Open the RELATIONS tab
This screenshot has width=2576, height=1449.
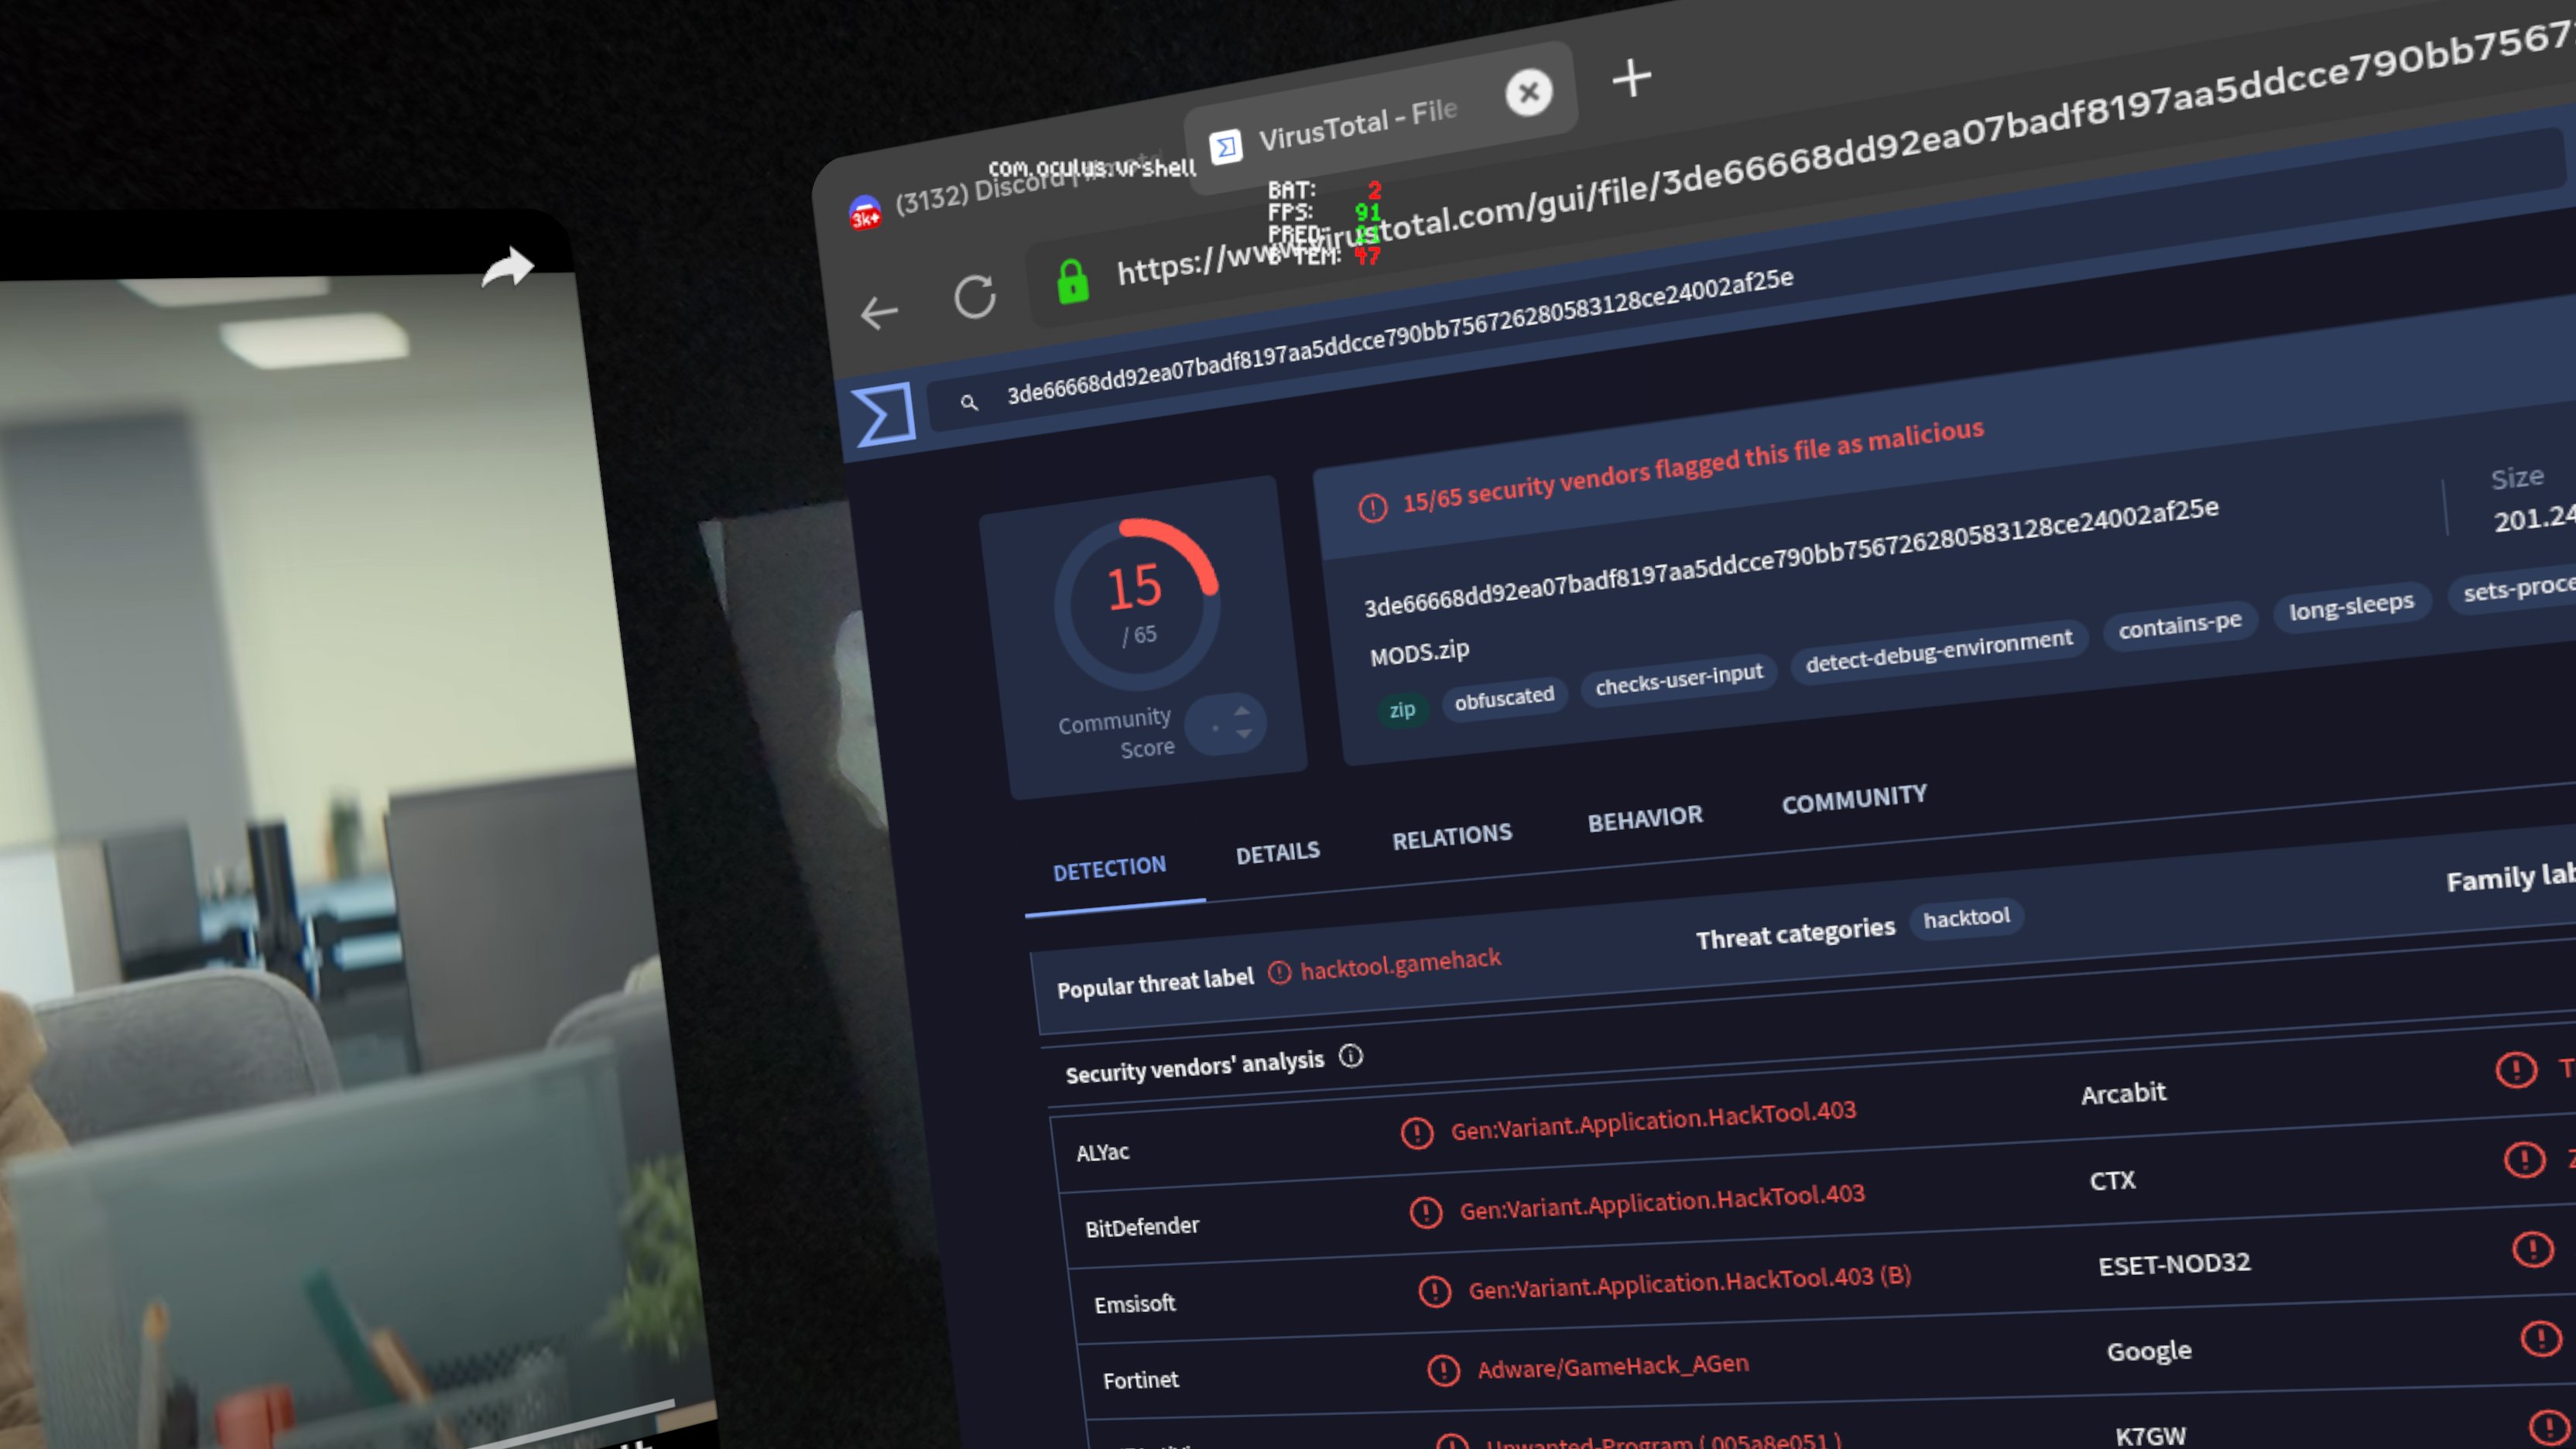[1451, 836]
